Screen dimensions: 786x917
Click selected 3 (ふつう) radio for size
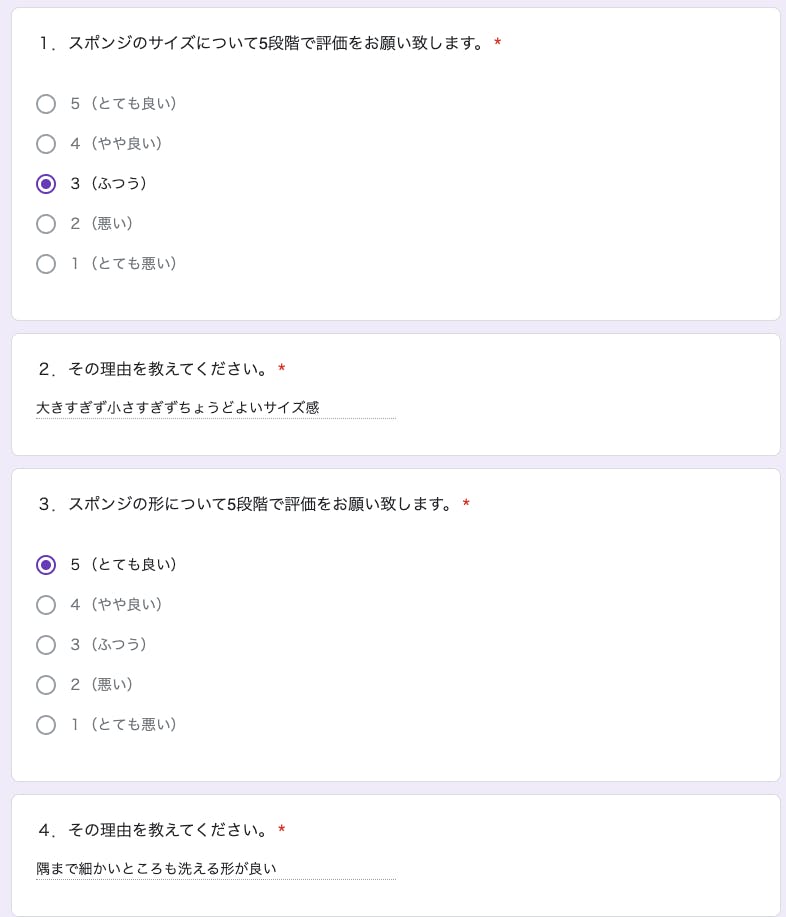[46, 184]
